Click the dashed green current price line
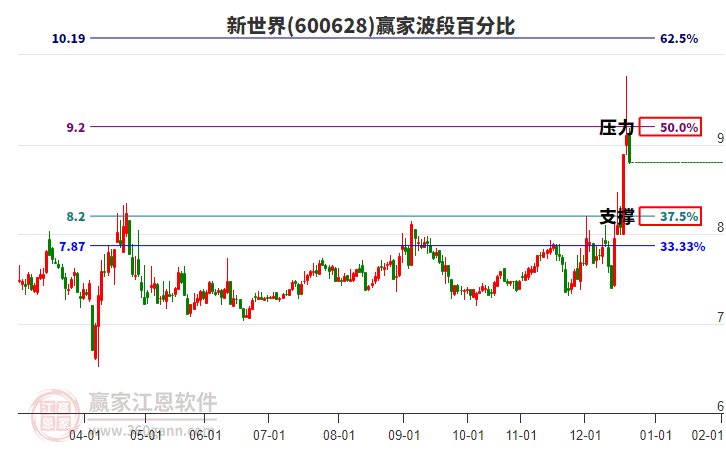 [x=677, y=162]
